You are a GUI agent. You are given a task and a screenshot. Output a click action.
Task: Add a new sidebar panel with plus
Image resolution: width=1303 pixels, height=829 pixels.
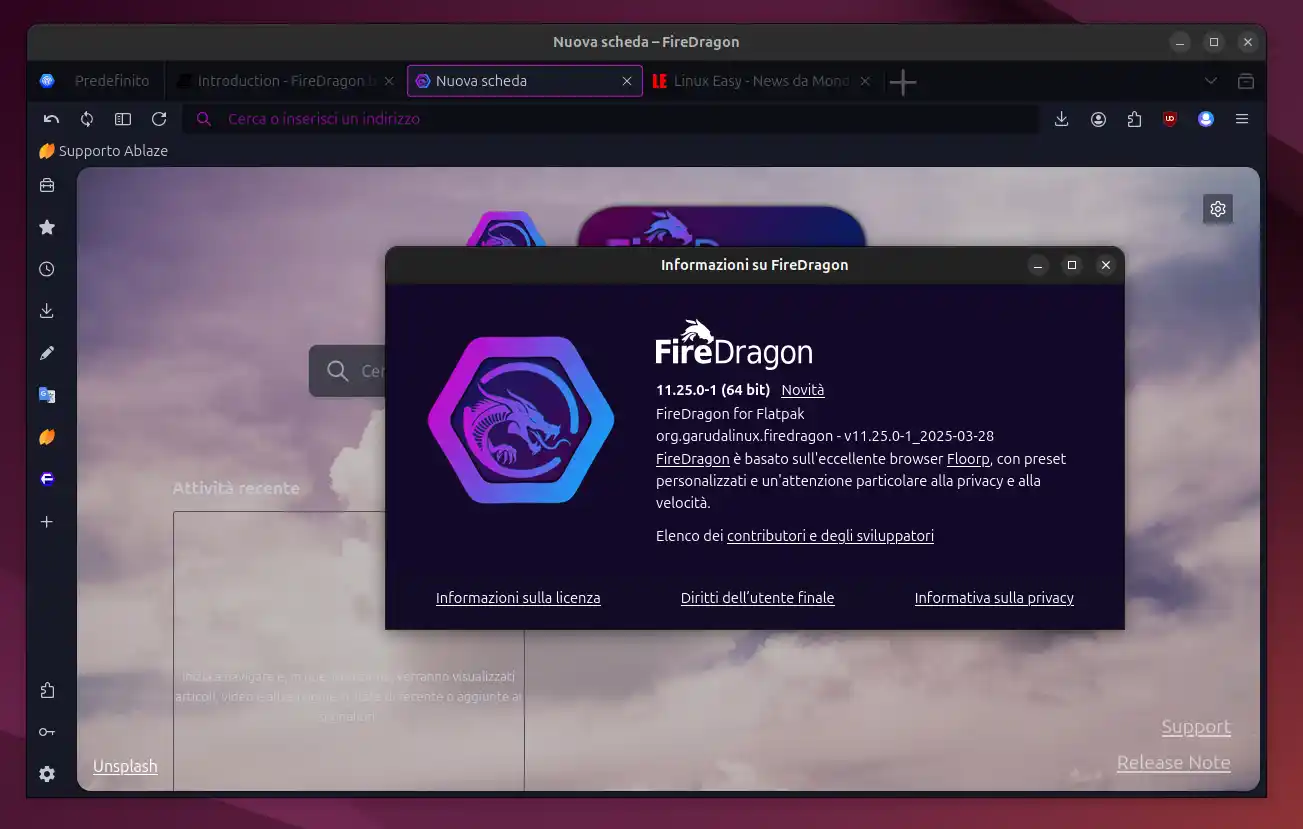[46, 521]
